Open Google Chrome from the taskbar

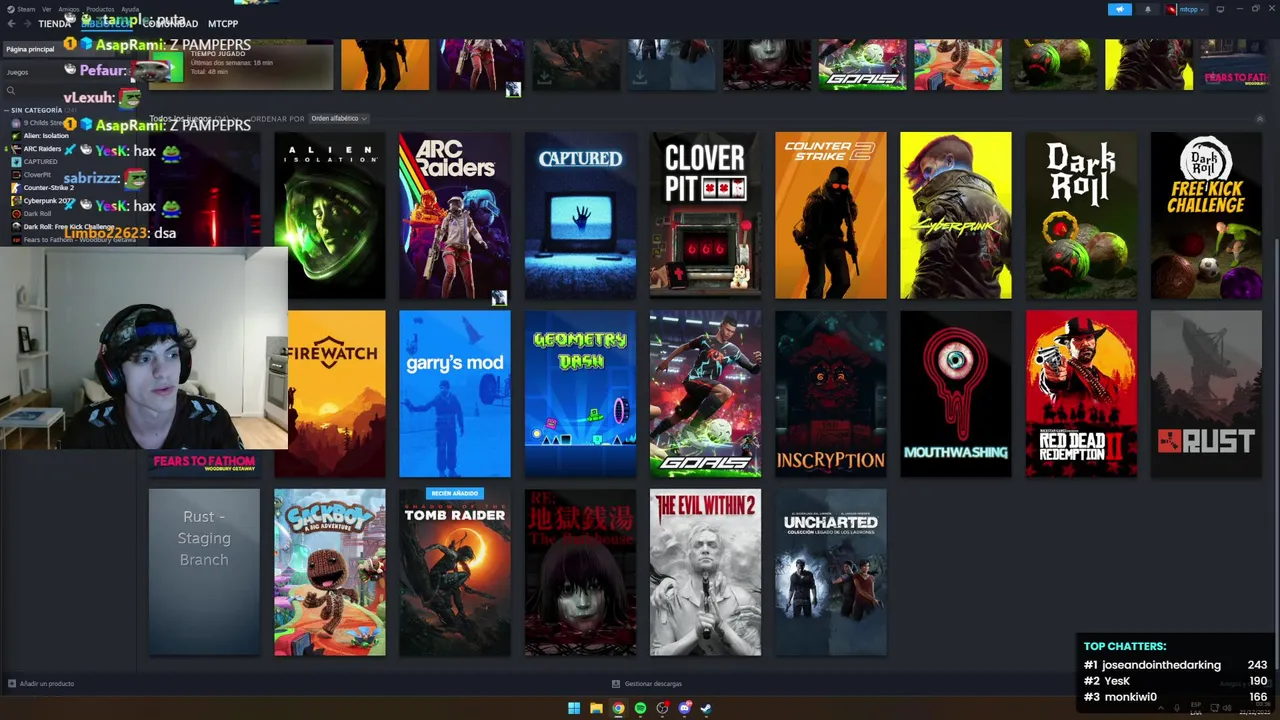(x=618, y=708)
